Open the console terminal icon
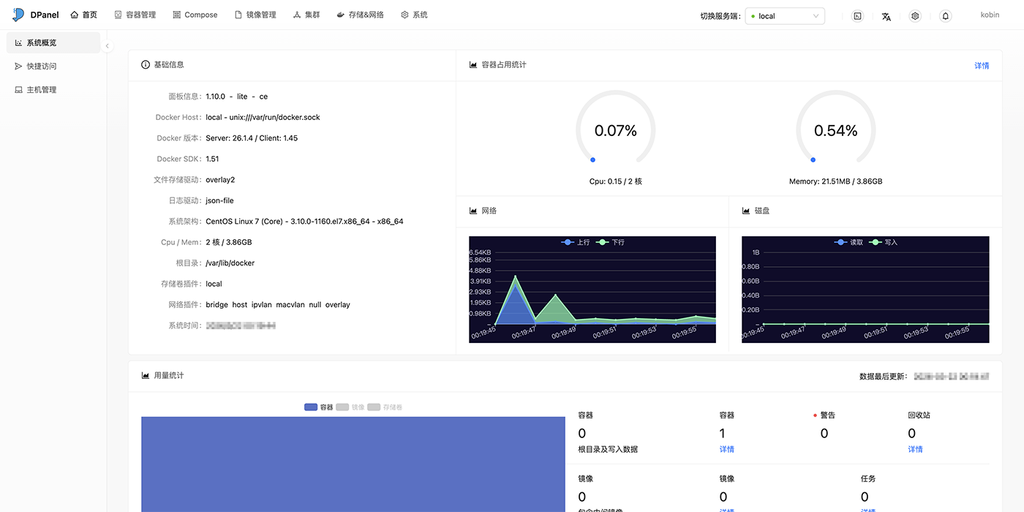Screen dimensions: 1024x512 click(857, 16)
